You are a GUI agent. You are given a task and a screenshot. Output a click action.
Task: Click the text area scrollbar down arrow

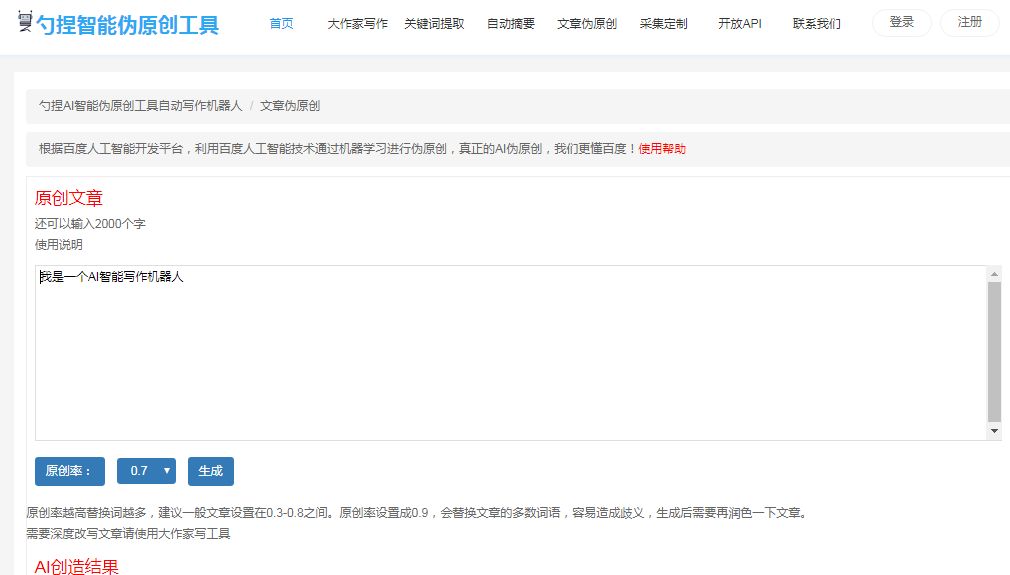[994, 431]
